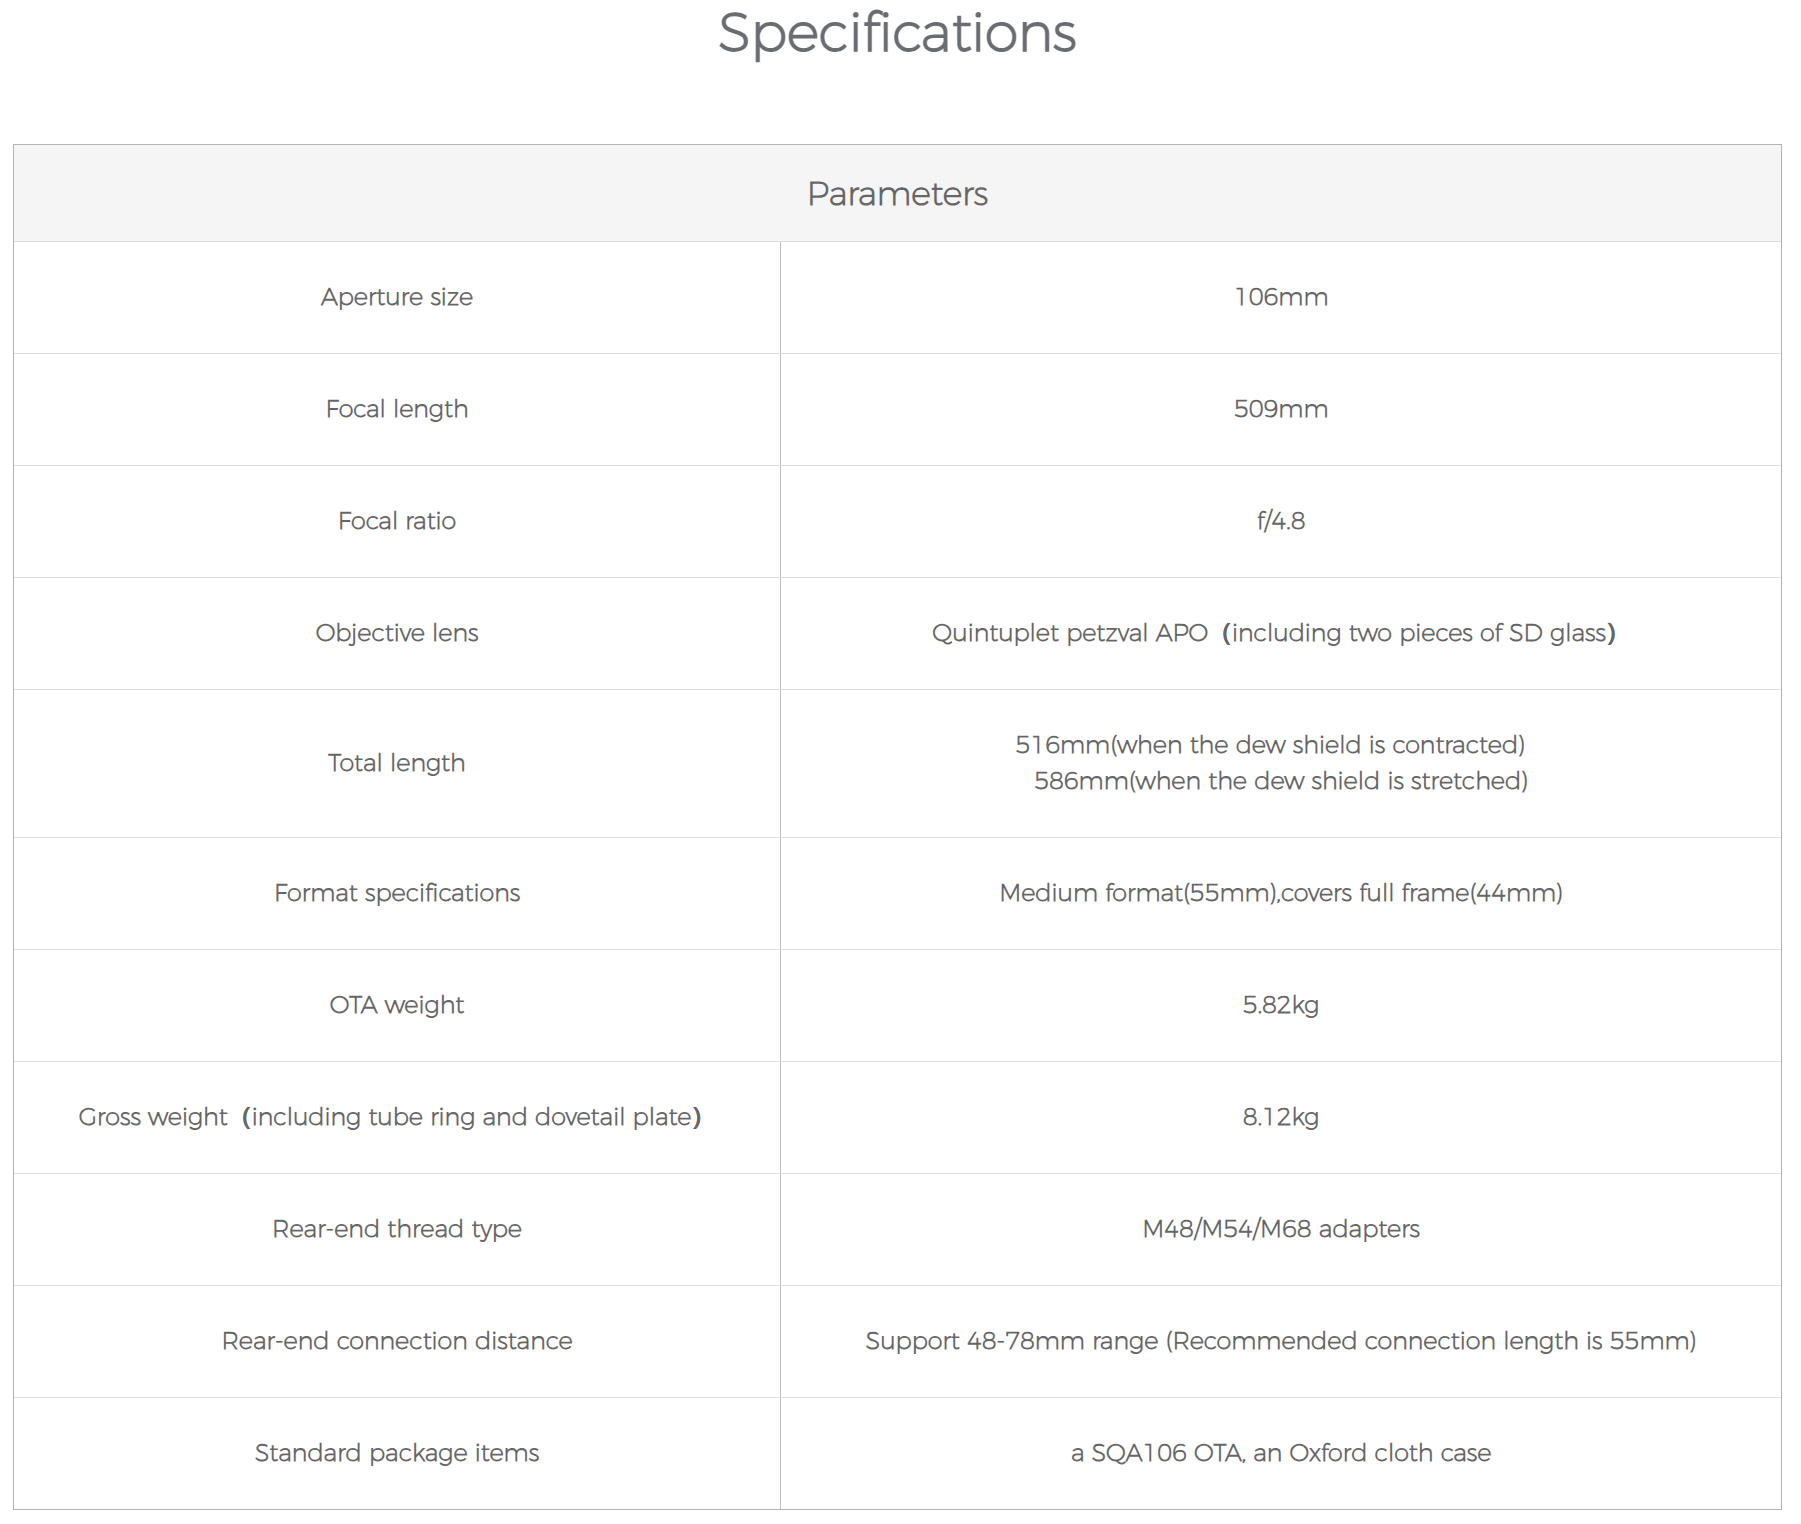
Task: Click the f/4.8 focal ratio value
Action: [x=1280, y=521]
